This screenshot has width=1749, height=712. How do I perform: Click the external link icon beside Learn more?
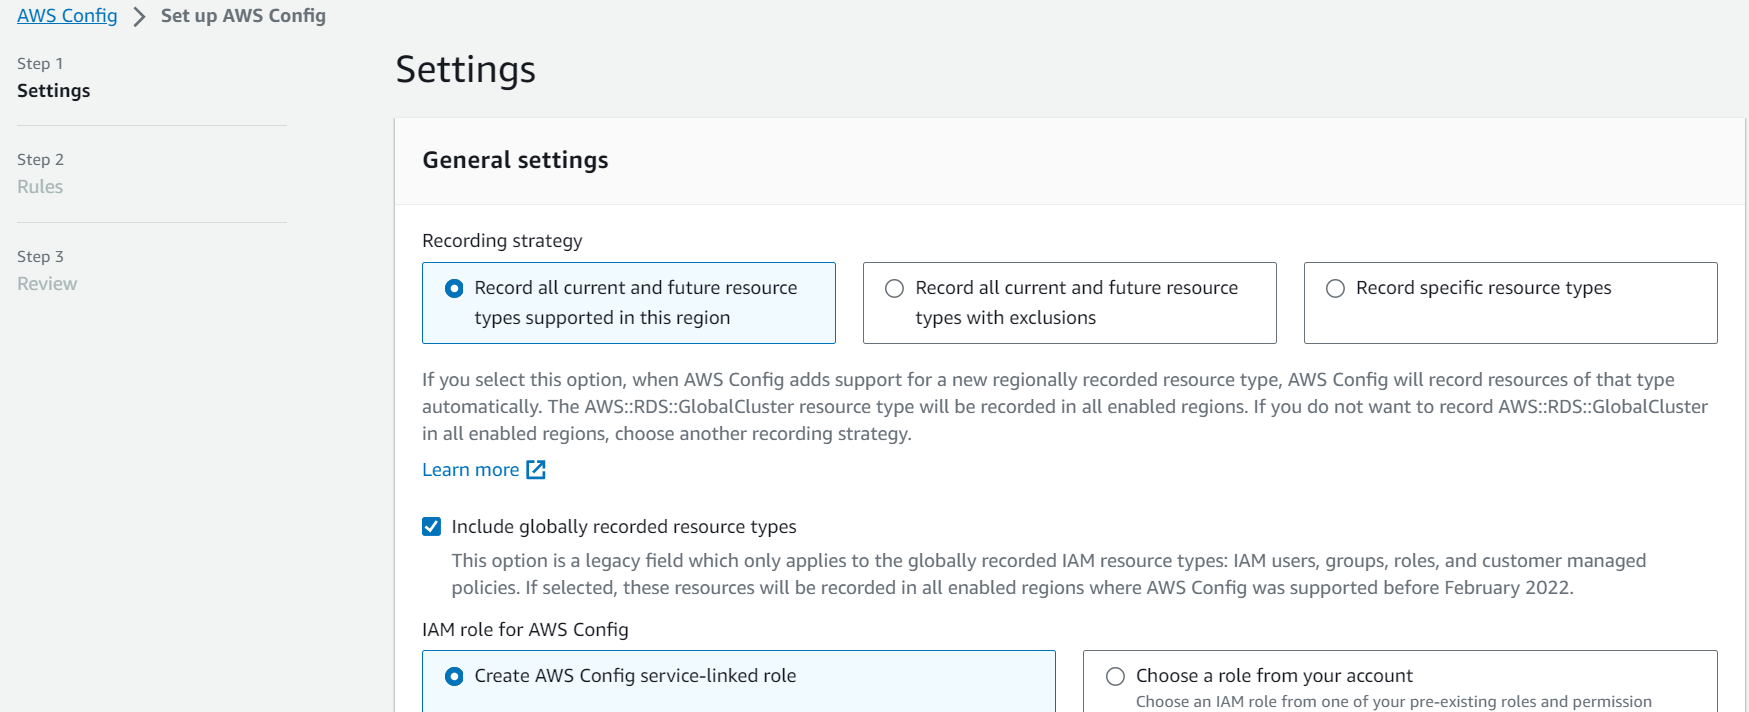click(x=536, y=470)
